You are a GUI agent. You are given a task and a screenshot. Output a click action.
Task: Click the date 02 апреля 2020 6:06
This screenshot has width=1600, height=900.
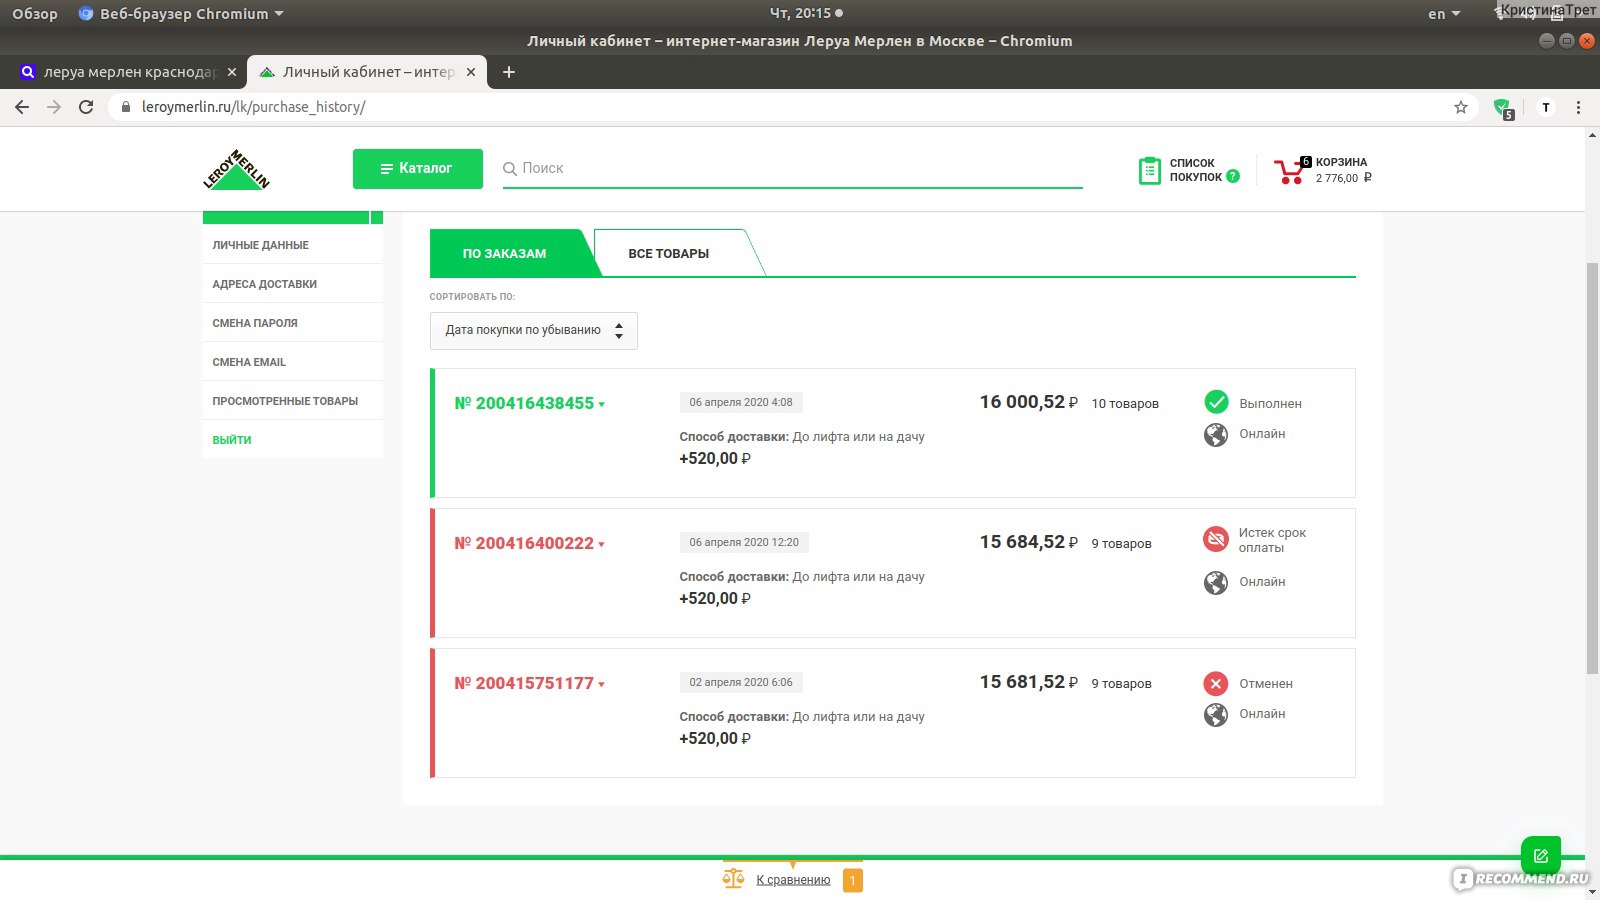741,682
